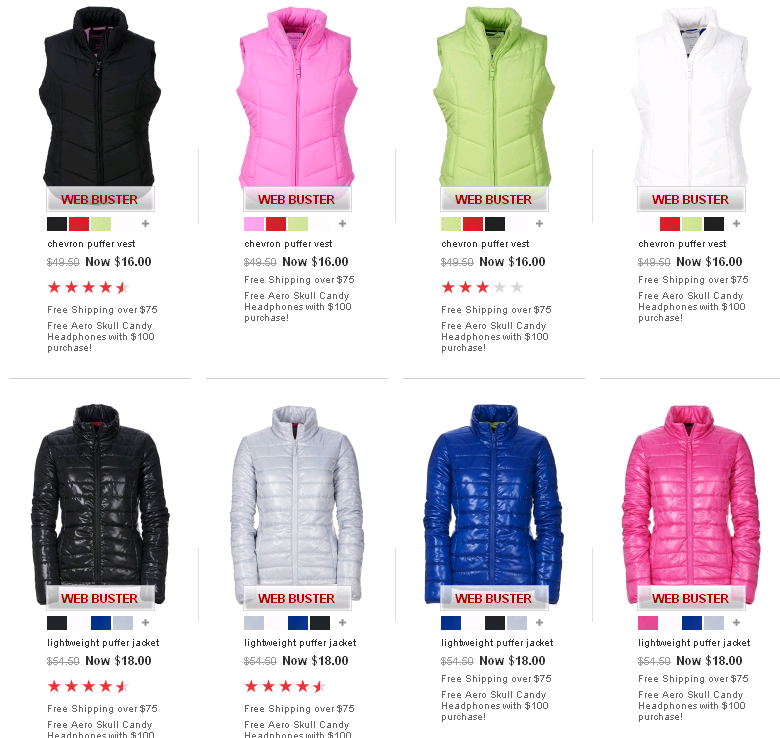780x738 pixels.
Task: Select black swatch under silver puffer jacket
Action: tap(319, 623)
